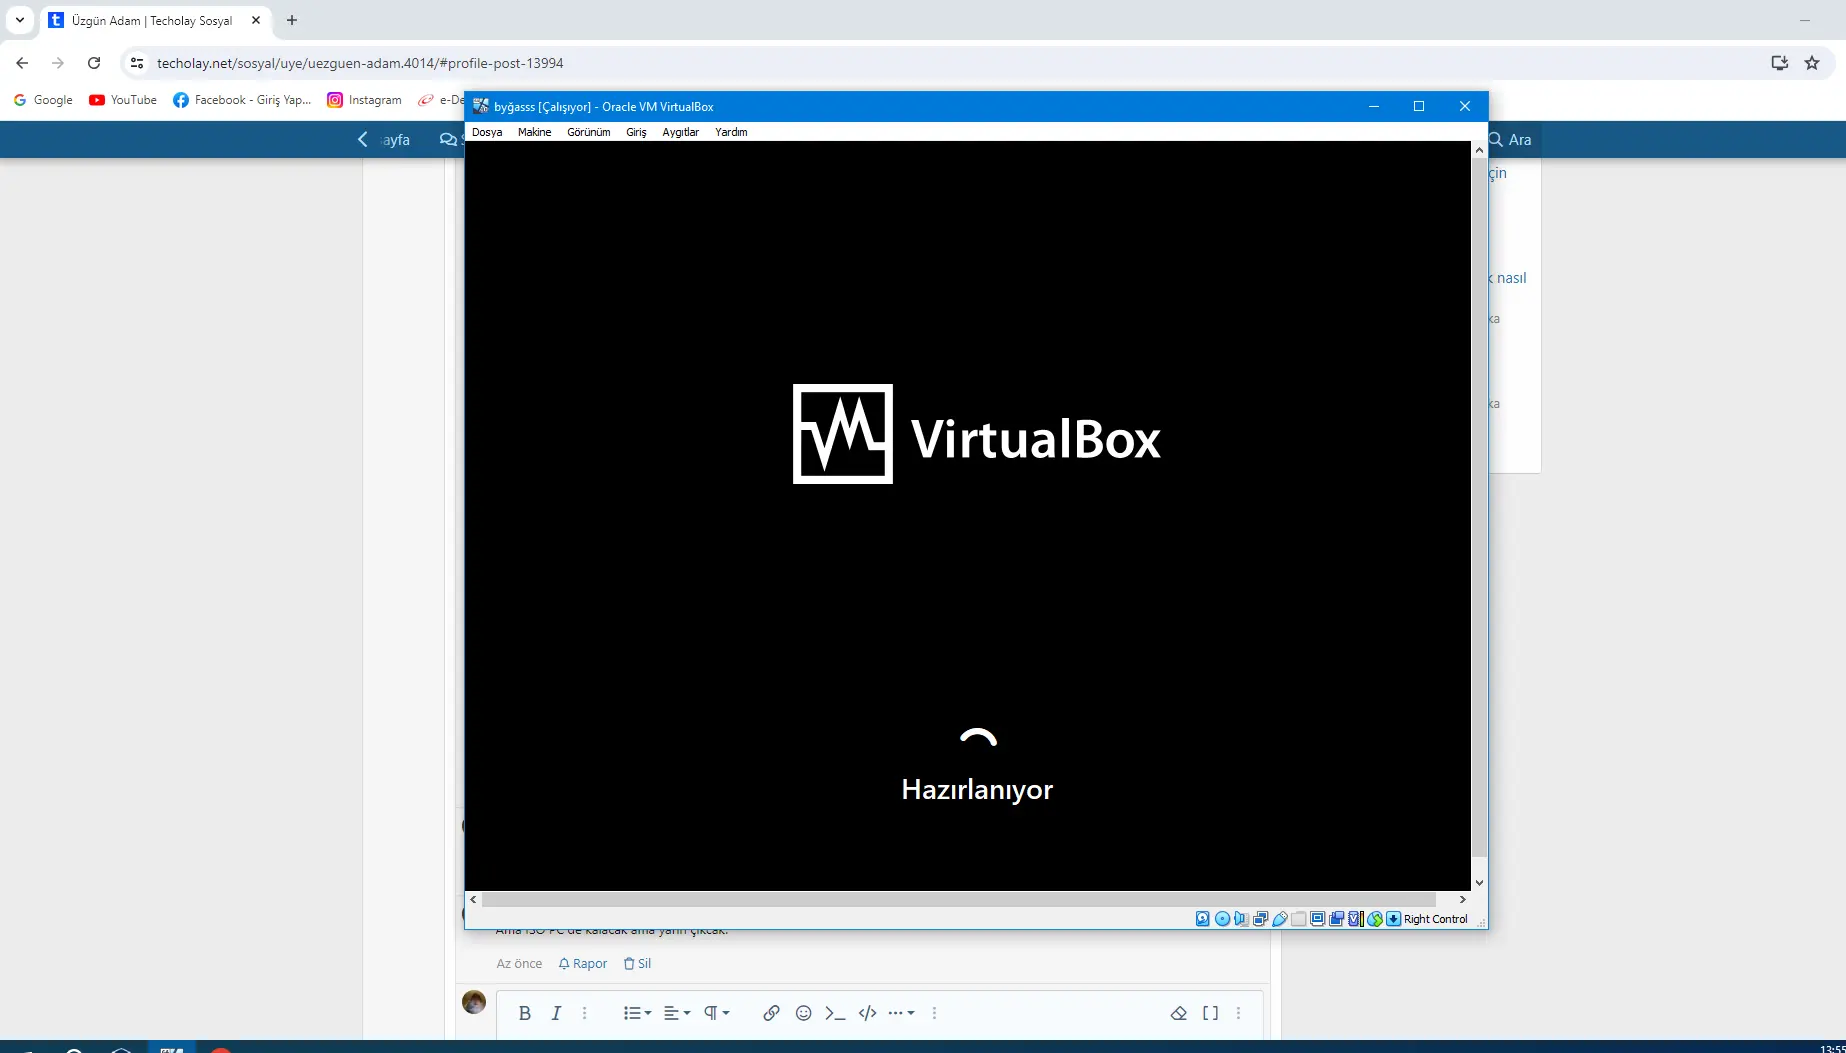Insert a link in the post editor
Image resolution: width=1846 pixels, height=1053 pixels.
[x=771, y=1013]
